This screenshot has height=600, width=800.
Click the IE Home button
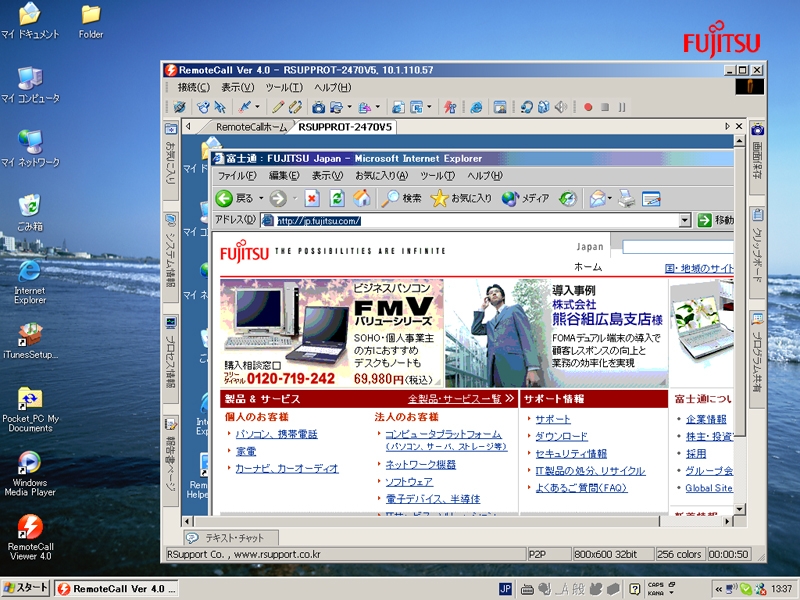coord(361,198)
